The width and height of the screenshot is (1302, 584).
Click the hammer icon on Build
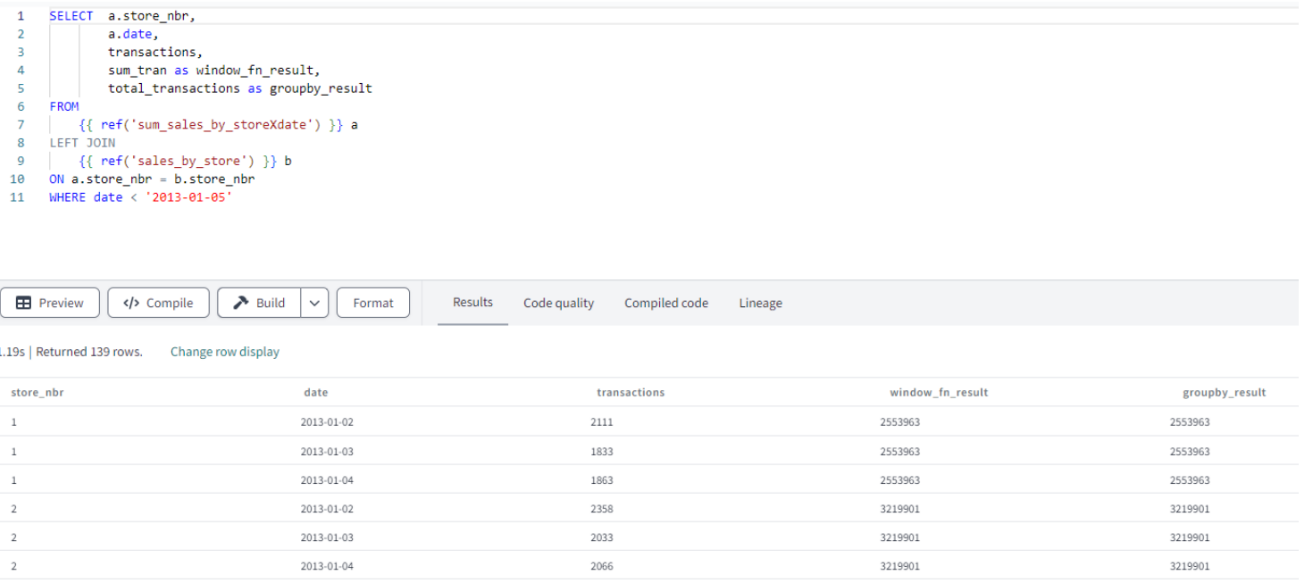[x=241, y=303]
